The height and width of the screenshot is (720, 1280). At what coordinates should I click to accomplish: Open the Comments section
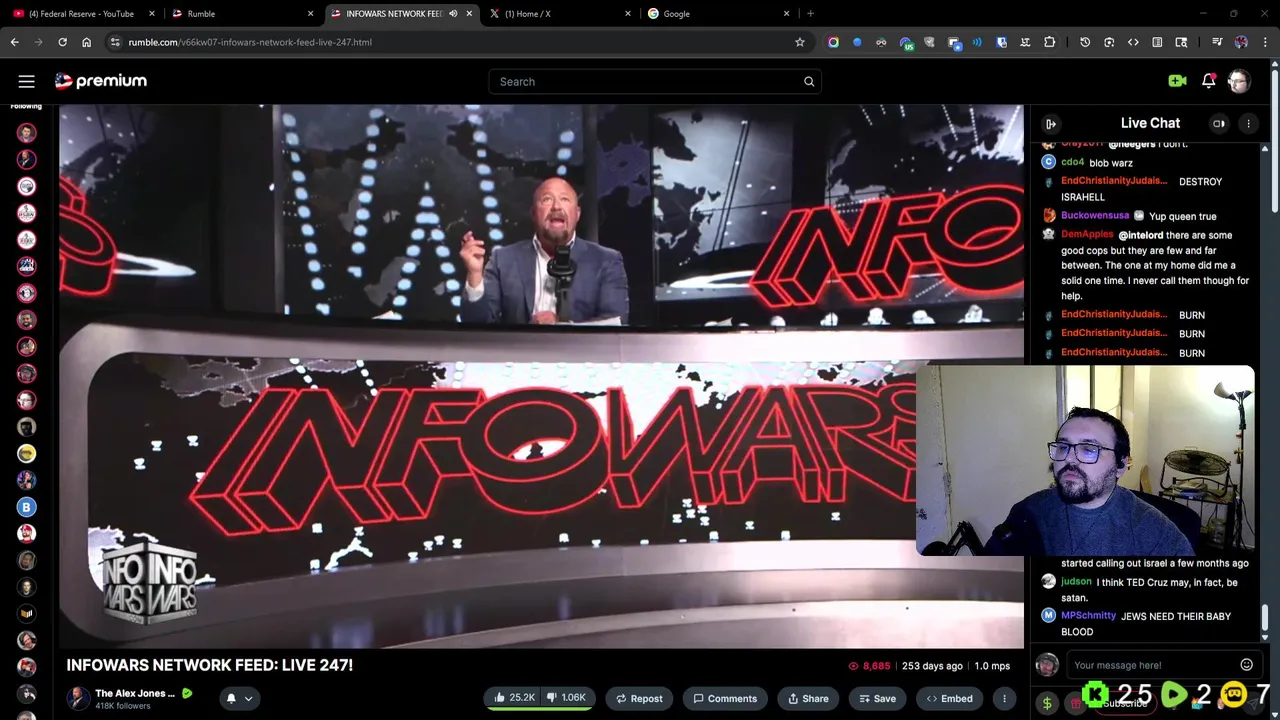click(x=725, y=698)
